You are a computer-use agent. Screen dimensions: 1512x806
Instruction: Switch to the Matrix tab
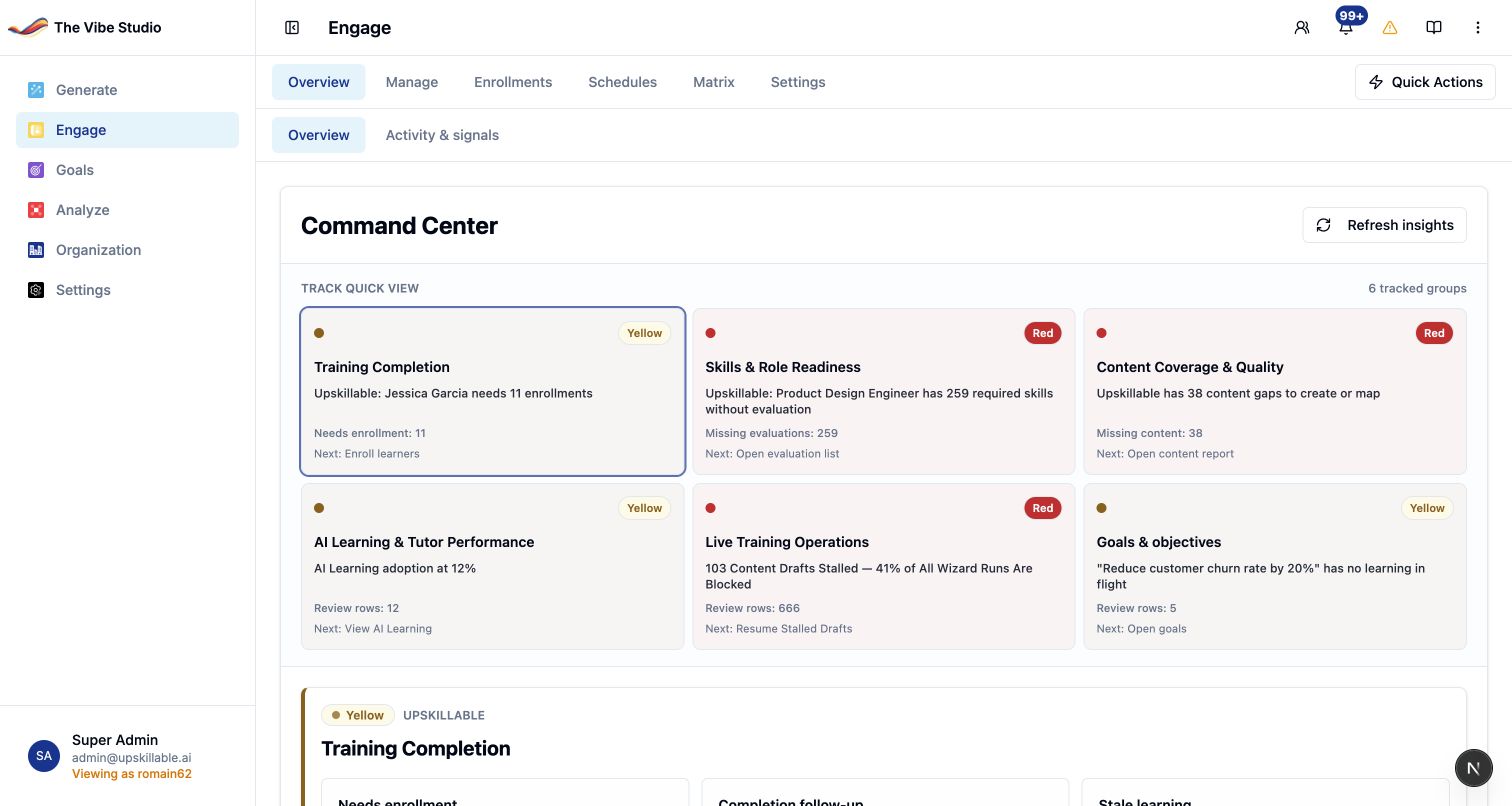(714, 82)
